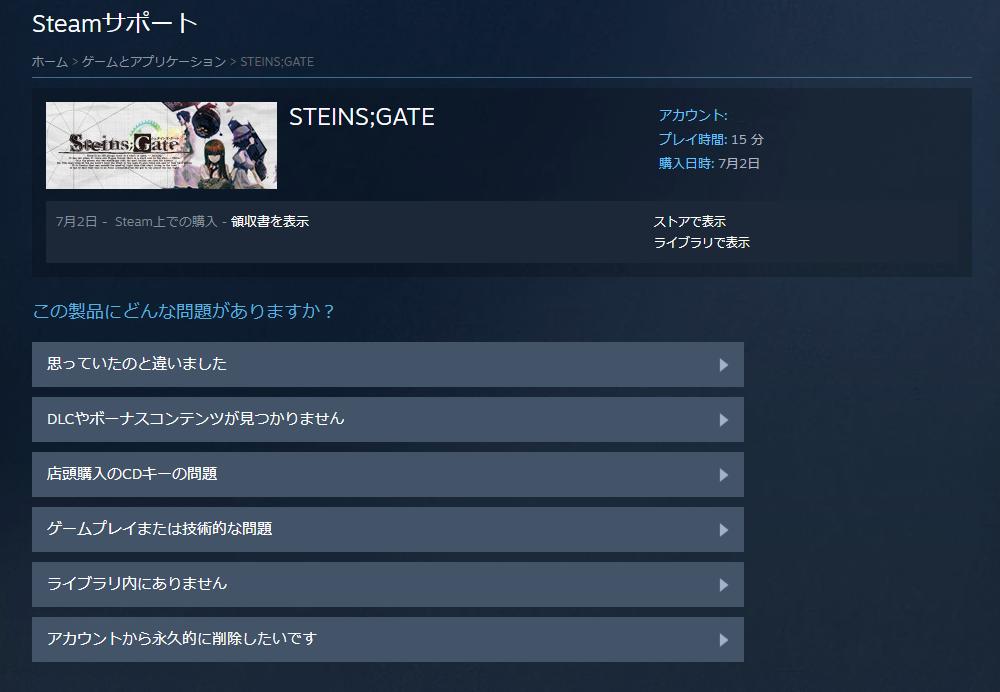Click the STEINS;GATE title heading
The height and width of the screenshot is (692, 1000).
point(362,117)
